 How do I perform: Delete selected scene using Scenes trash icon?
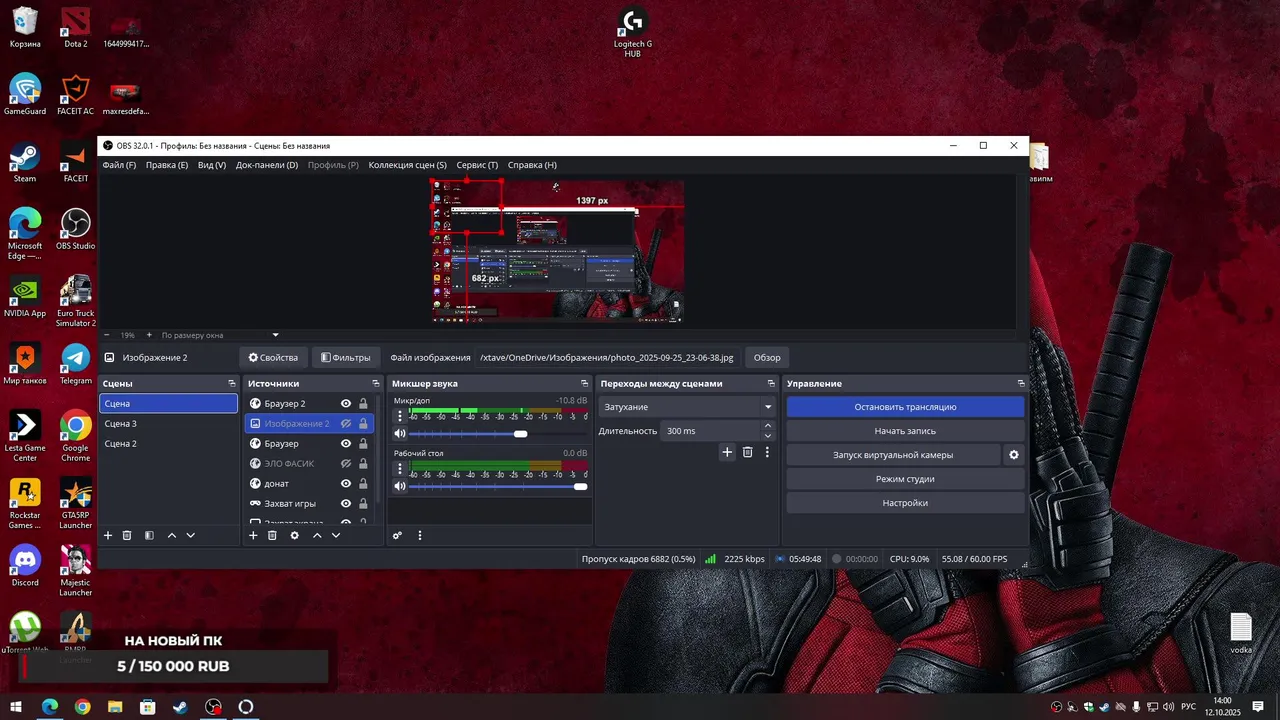[127, 535]
